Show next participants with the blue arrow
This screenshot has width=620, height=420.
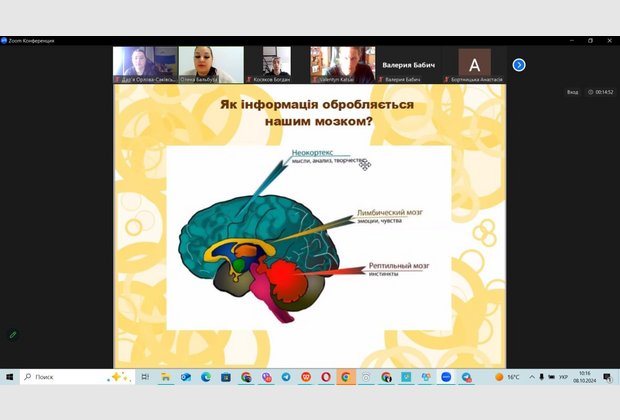519,65
